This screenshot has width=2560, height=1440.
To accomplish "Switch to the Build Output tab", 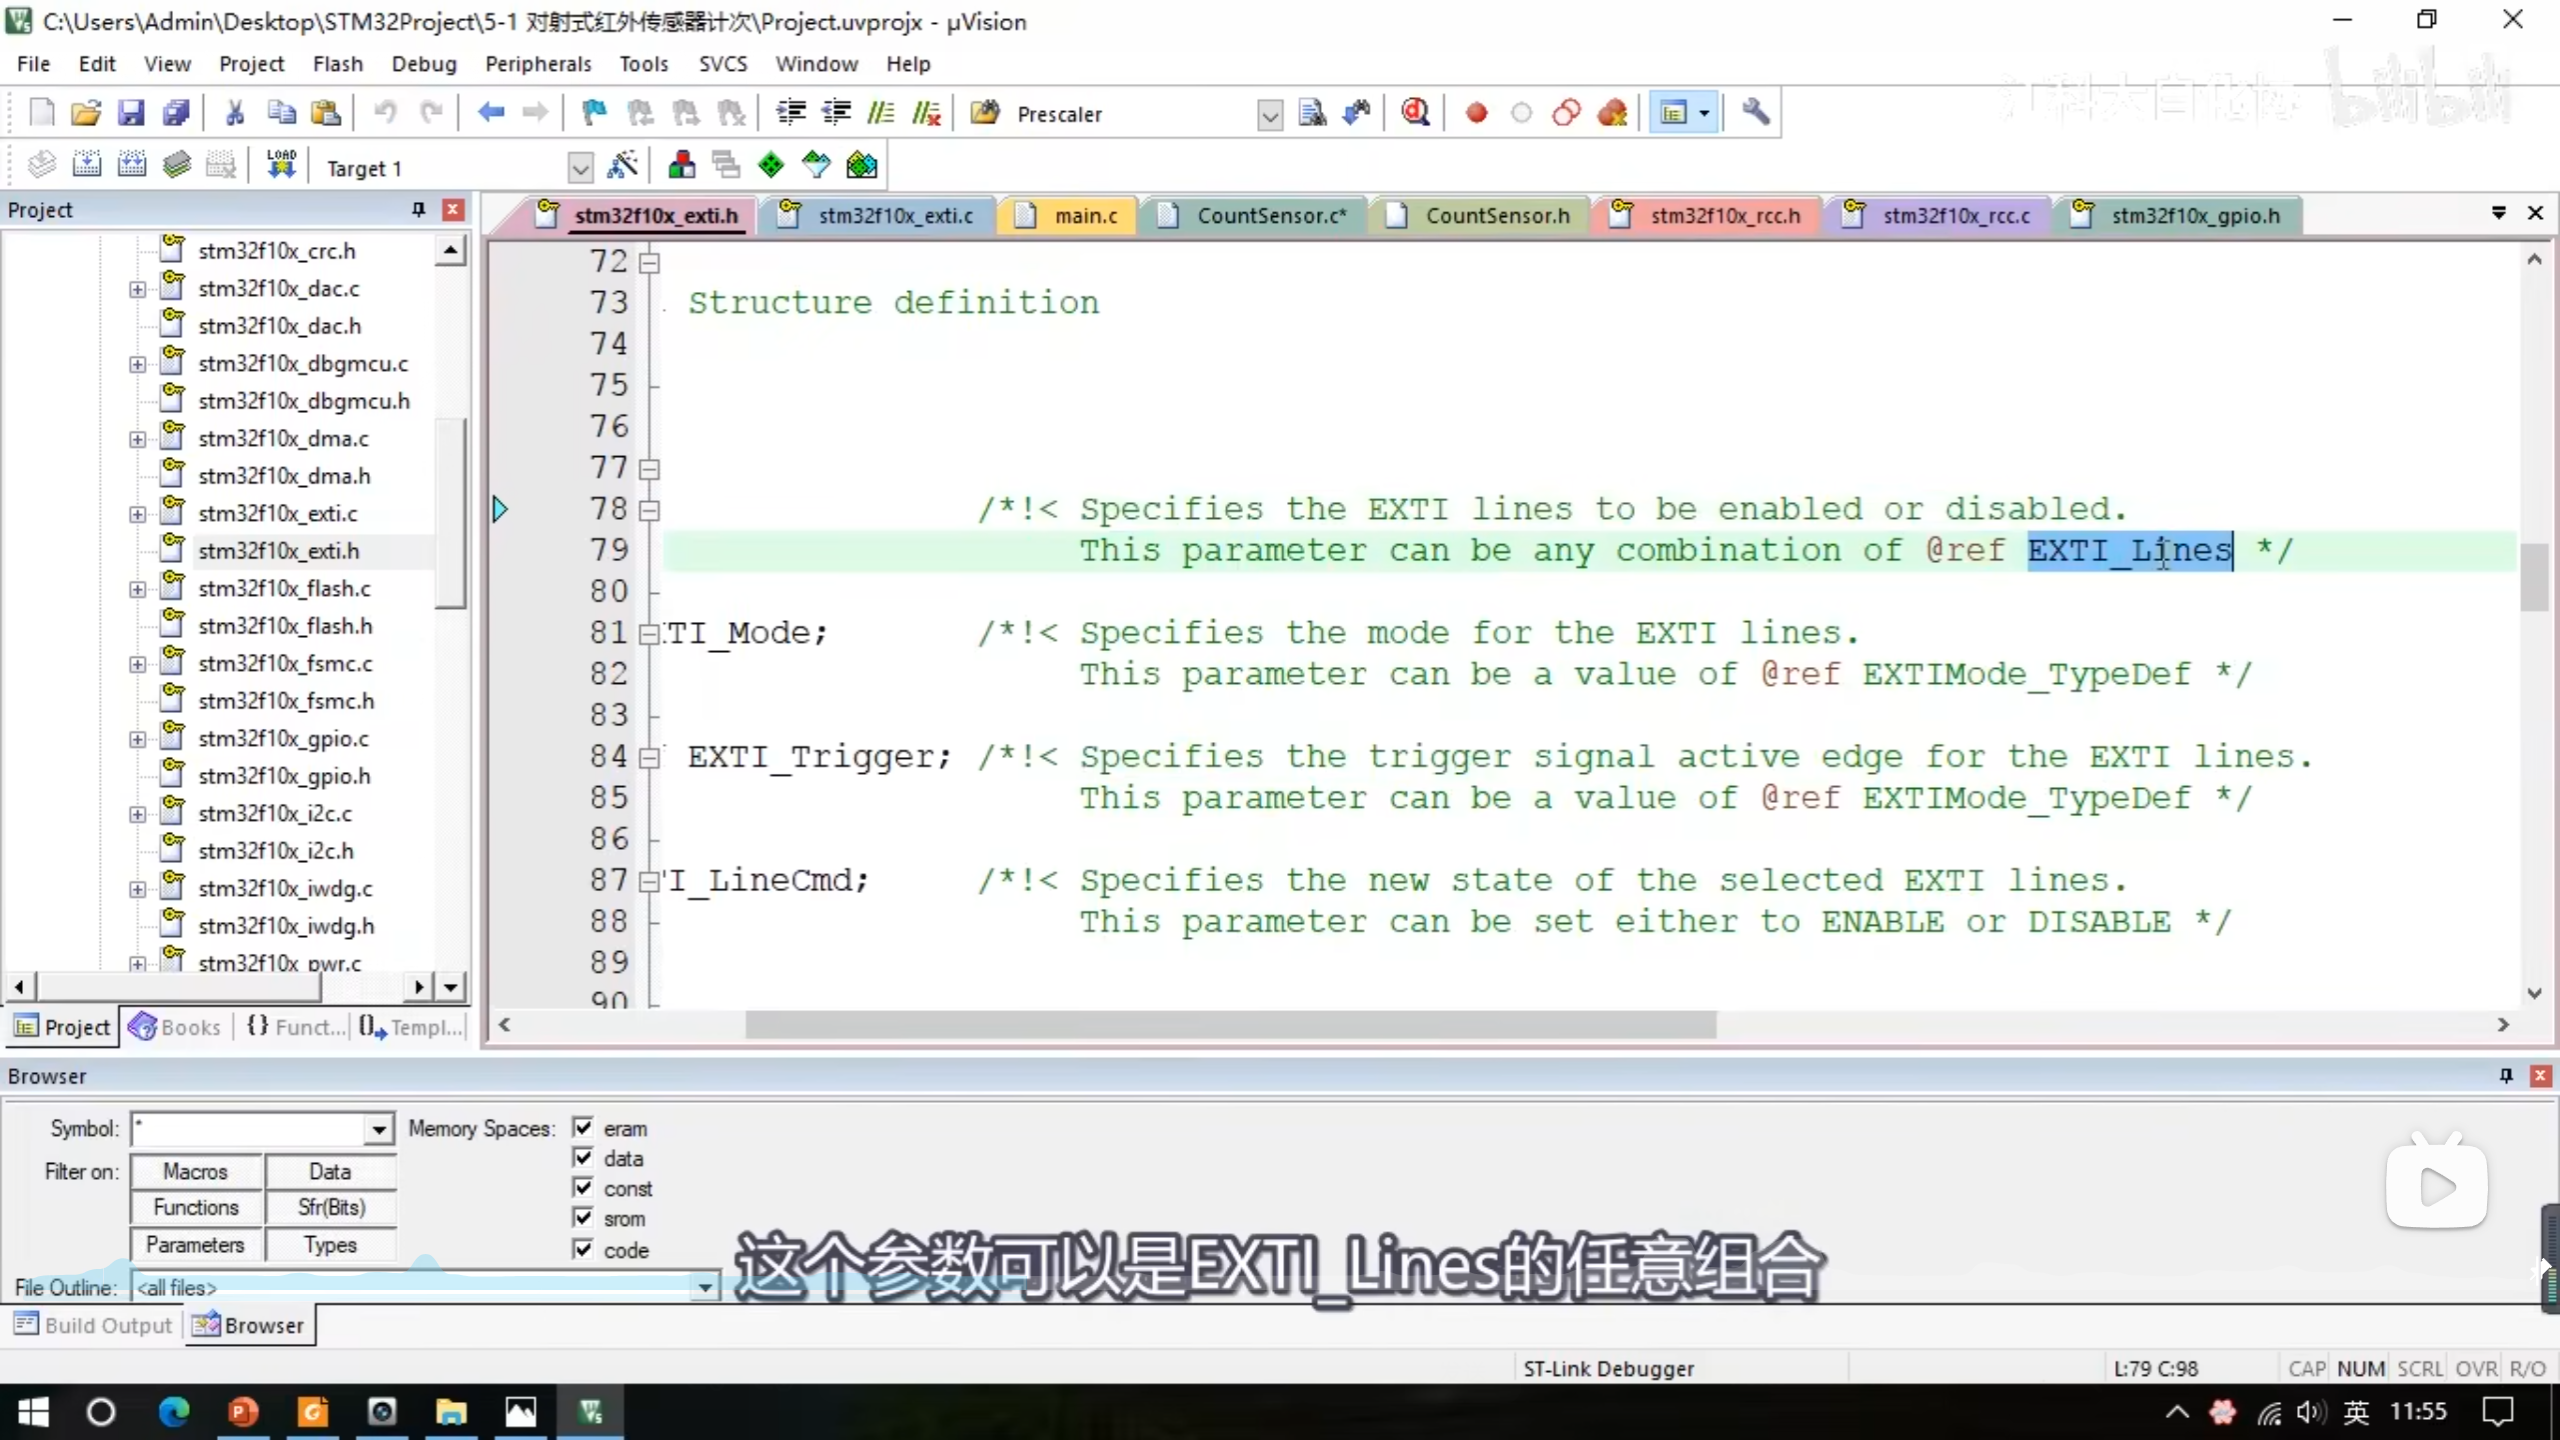I will 95,1326.
